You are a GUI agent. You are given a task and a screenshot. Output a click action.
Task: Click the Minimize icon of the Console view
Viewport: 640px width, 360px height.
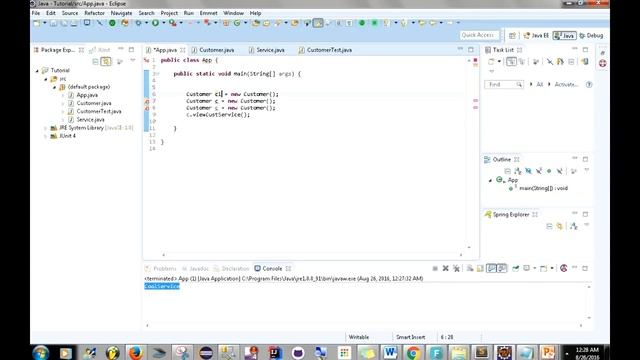click(575, 268)
